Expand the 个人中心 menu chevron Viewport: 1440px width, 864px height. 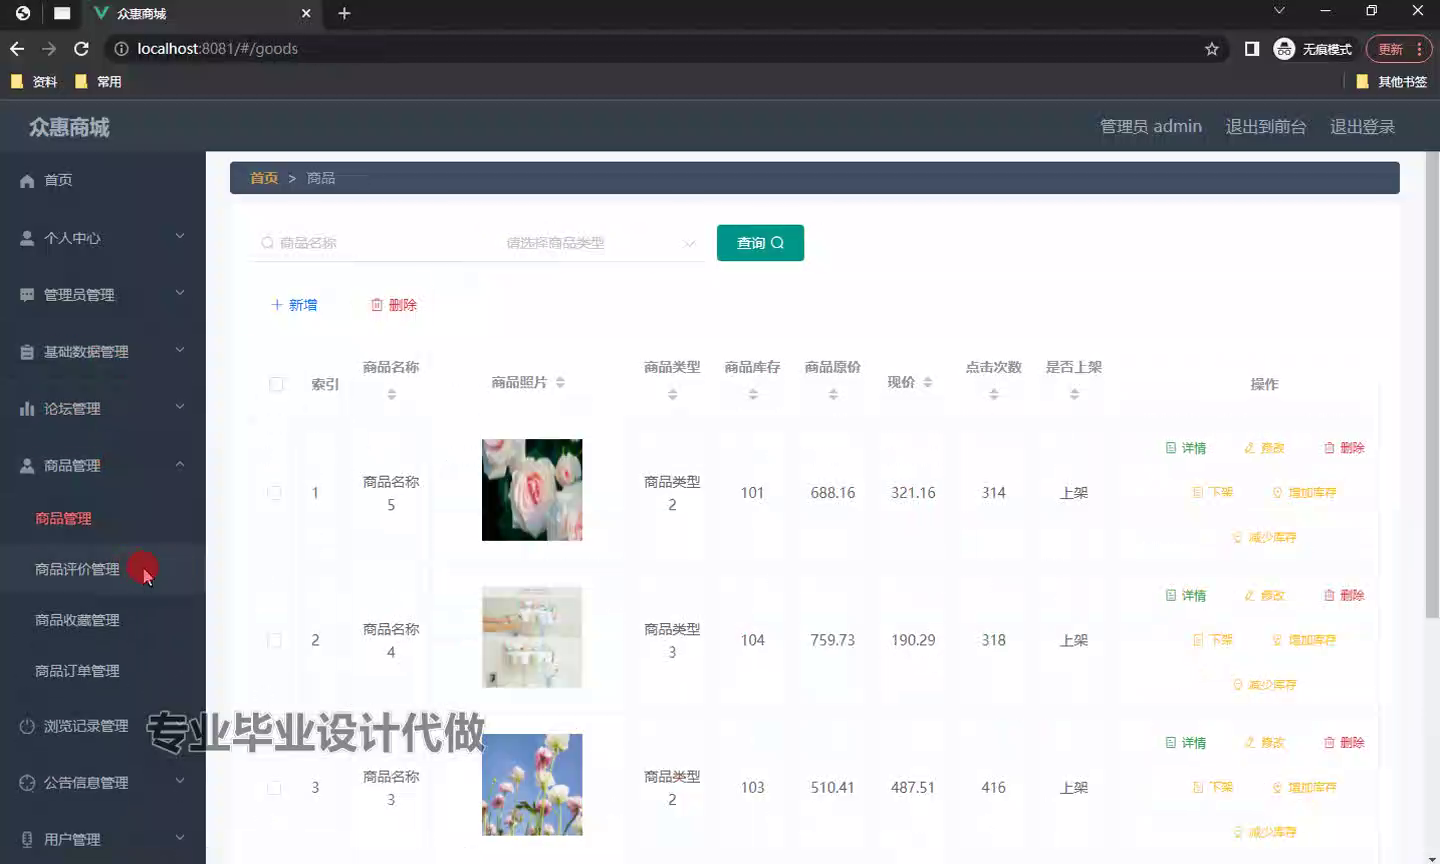pos(180,236)
